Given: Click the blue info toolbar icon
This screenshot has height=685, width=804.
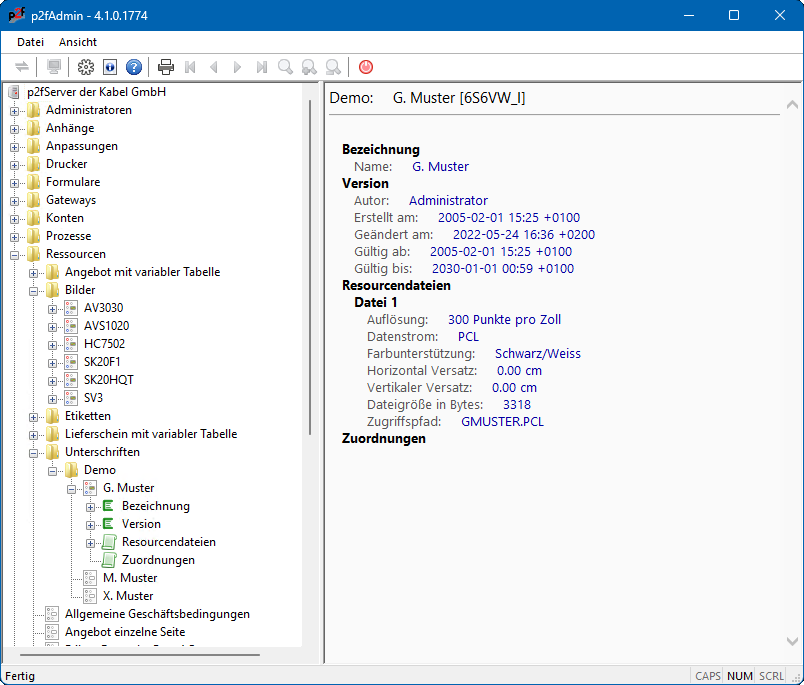Looking at the screenshot, I should click(x=109, y=67).
